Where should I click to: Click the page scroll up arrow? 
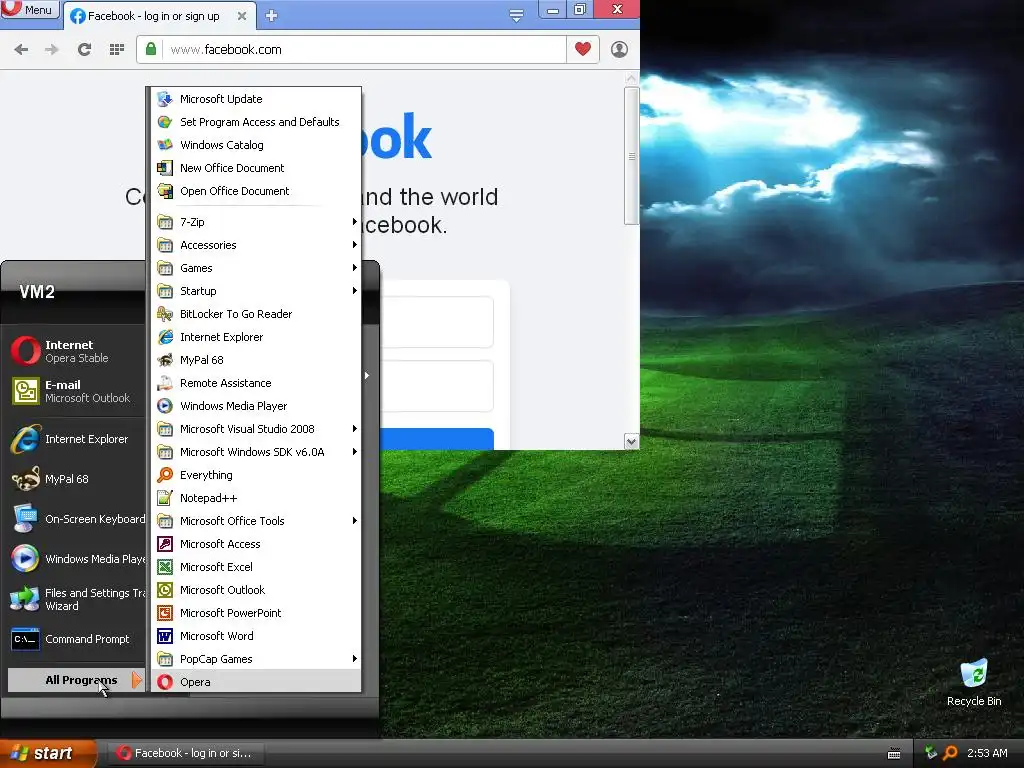631,79
